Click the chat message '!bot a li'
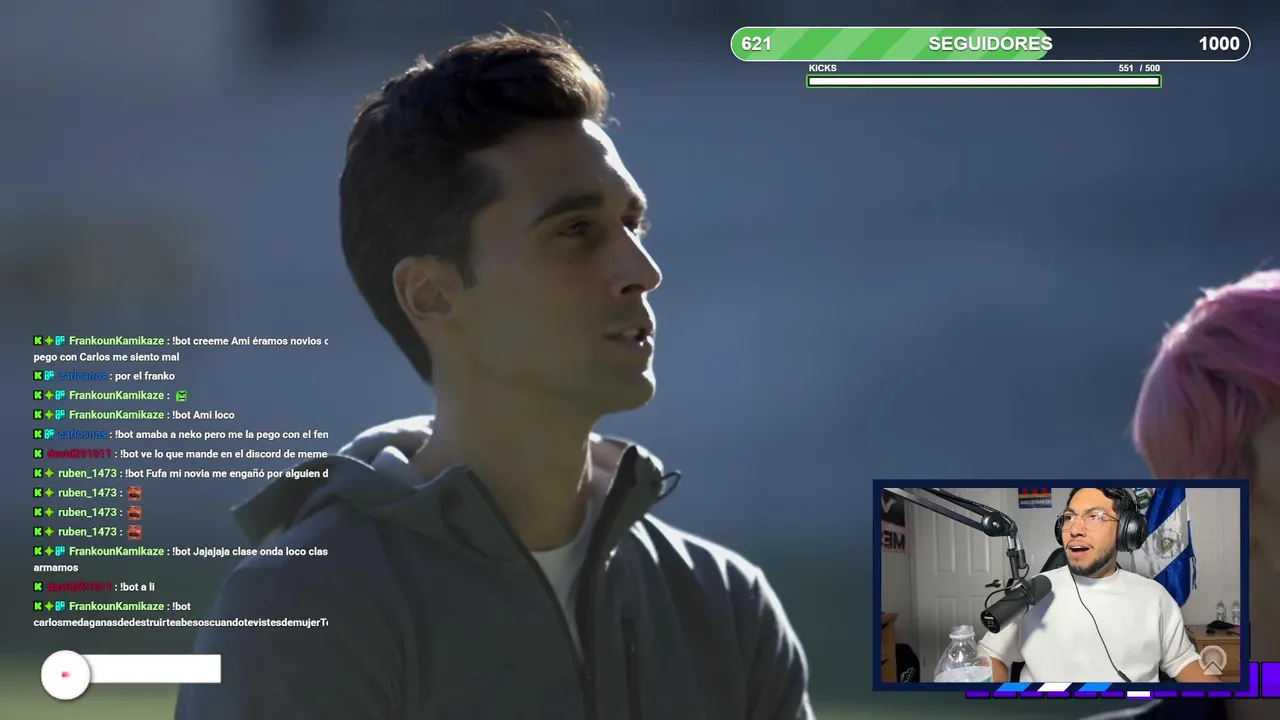Viewport: 1280px width, 720px height. [137, 587]
